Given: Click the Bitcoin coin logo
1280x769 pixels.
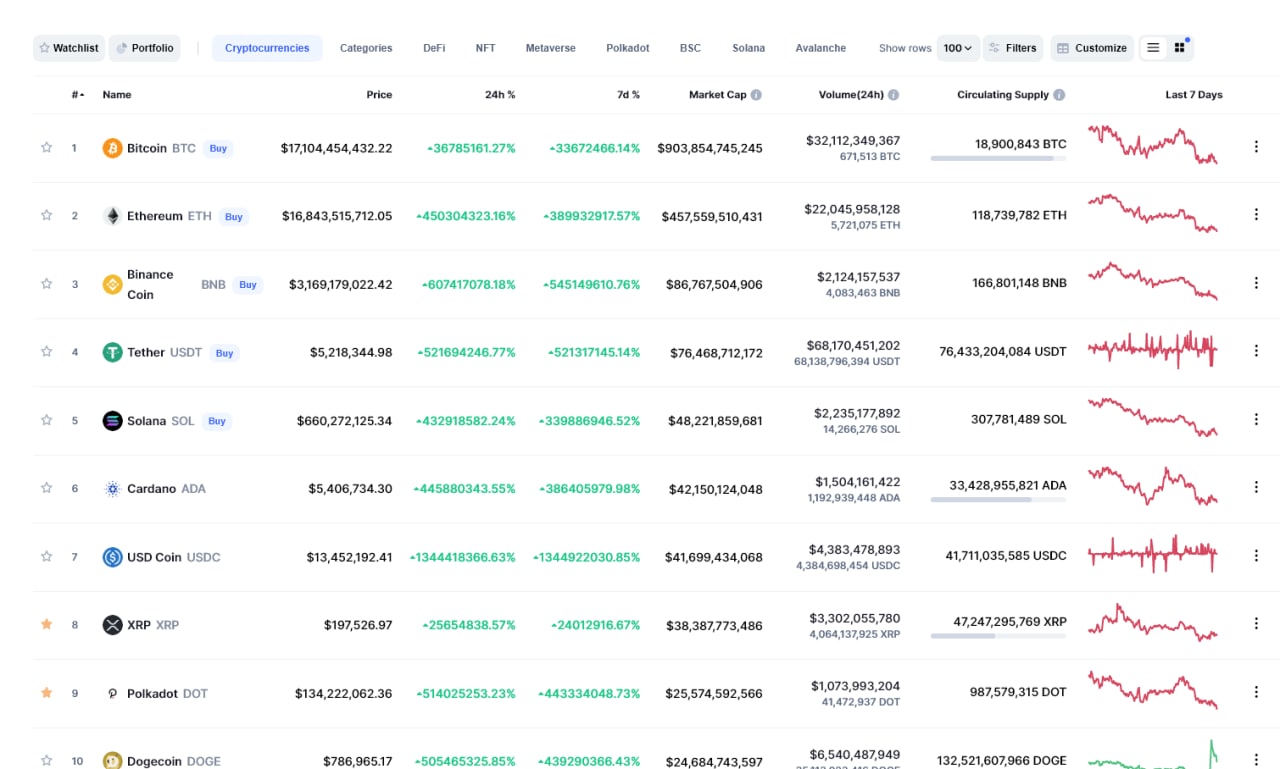Looking at the screenshot, I should (x=113, y=148).
